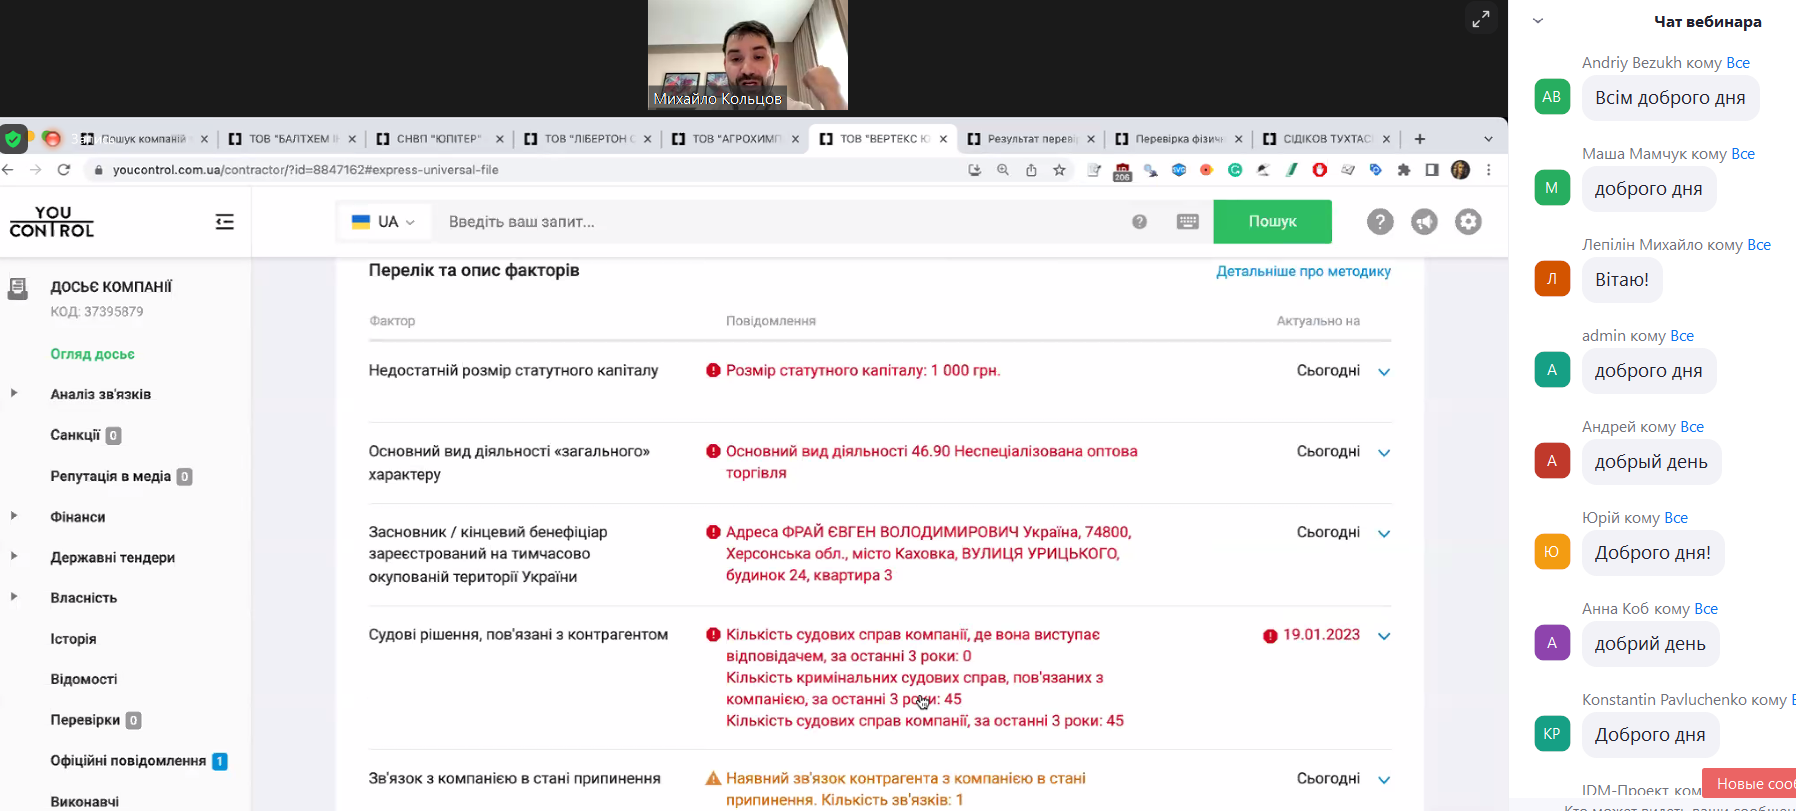This screenshot has width=1796, height=811.
Task: Click the share page icon in address bar
Action: point(1031,170)
